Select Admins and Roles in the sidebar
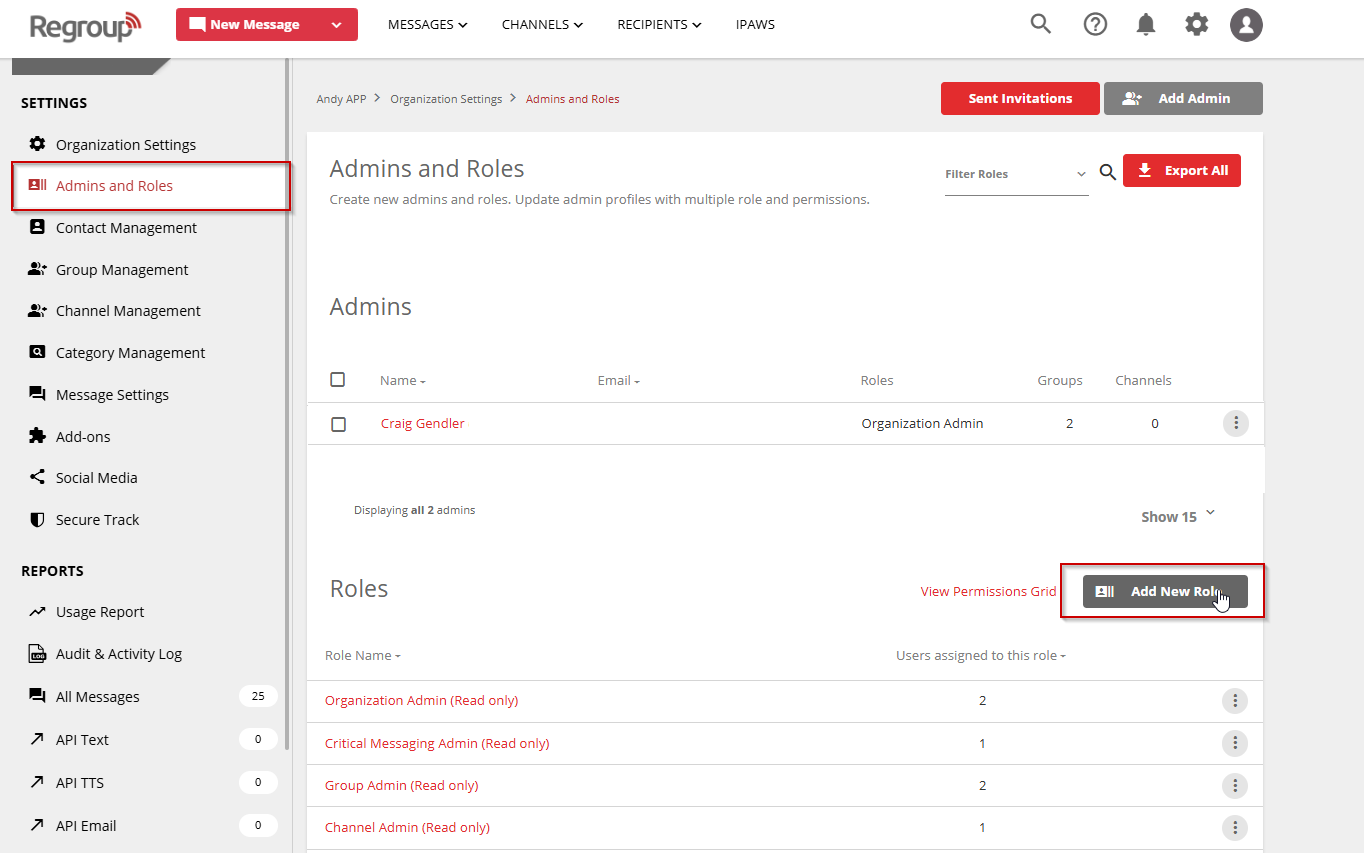 151,186
